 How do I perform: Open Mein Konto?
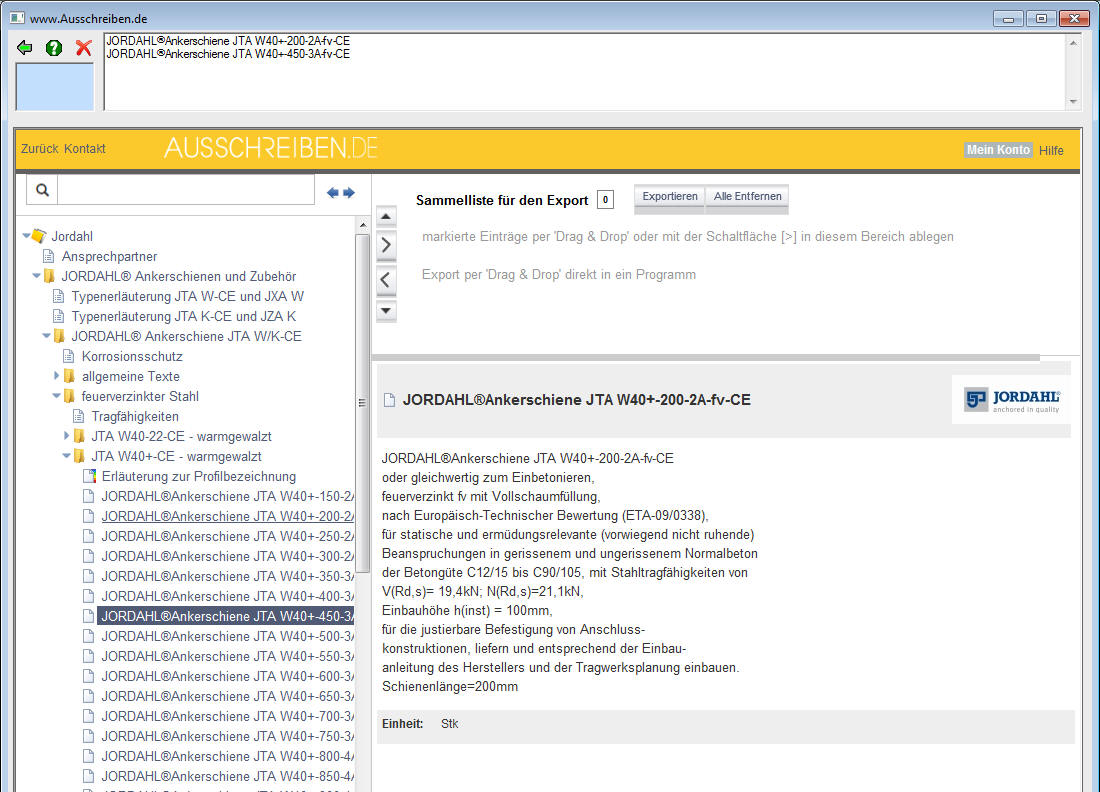pos(998,149)
